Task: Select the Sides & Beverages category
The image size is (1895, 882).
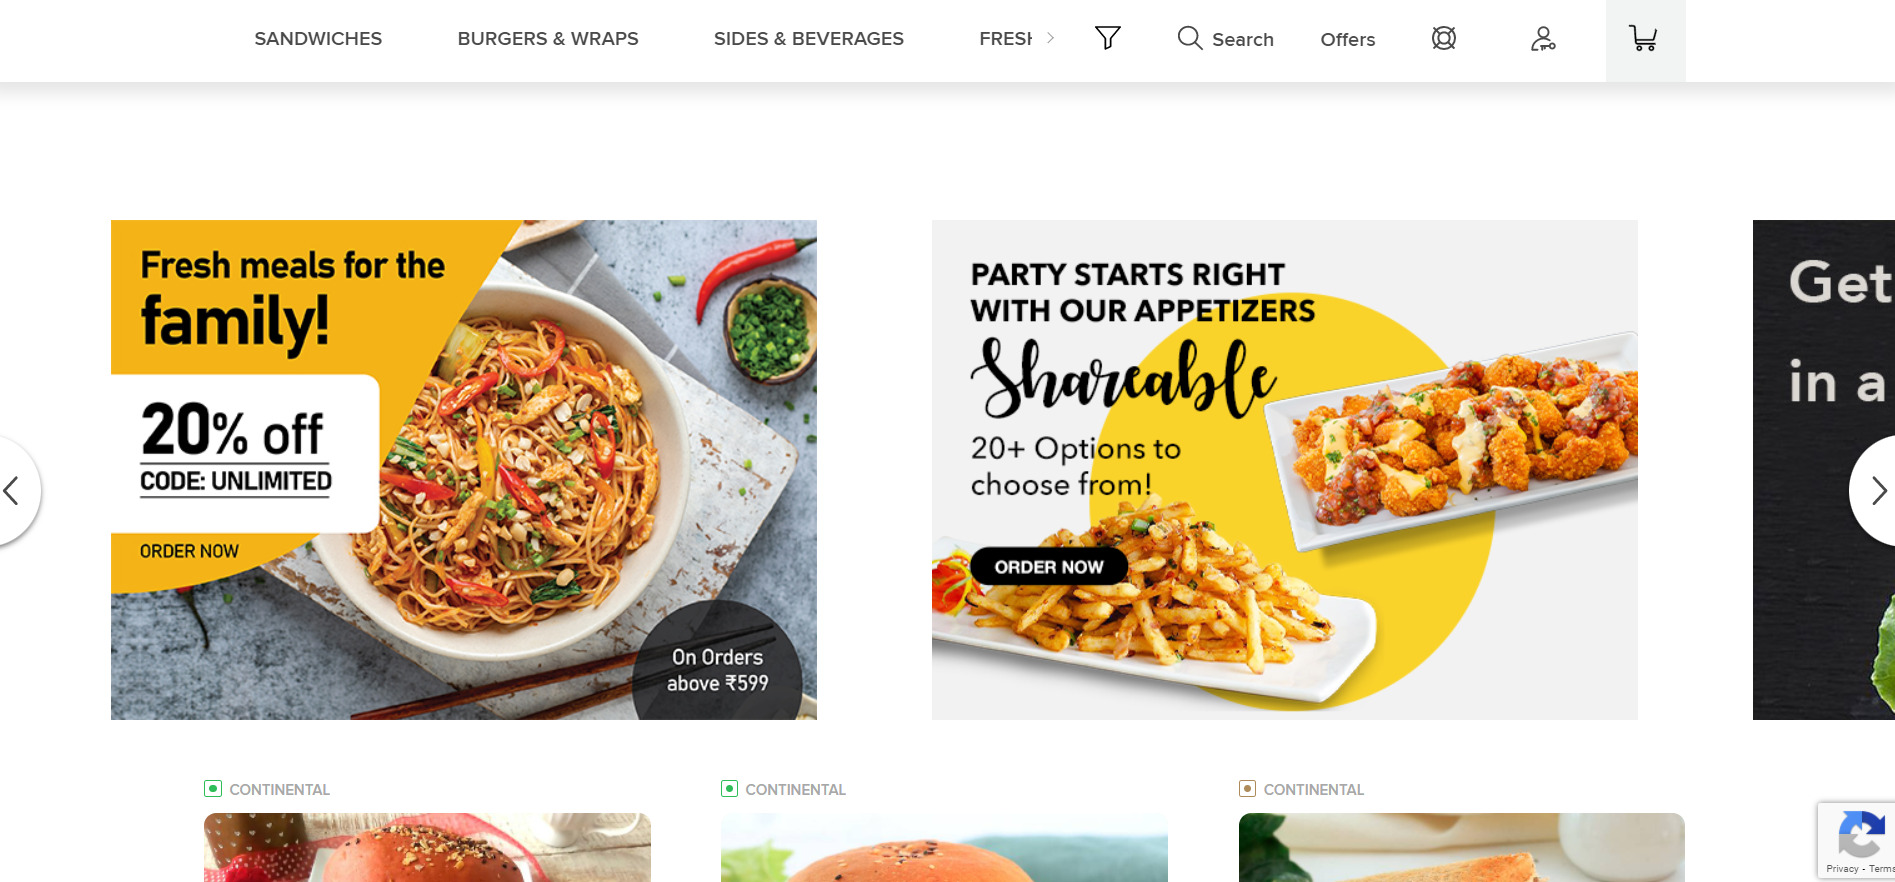Action: pos(809,38)
